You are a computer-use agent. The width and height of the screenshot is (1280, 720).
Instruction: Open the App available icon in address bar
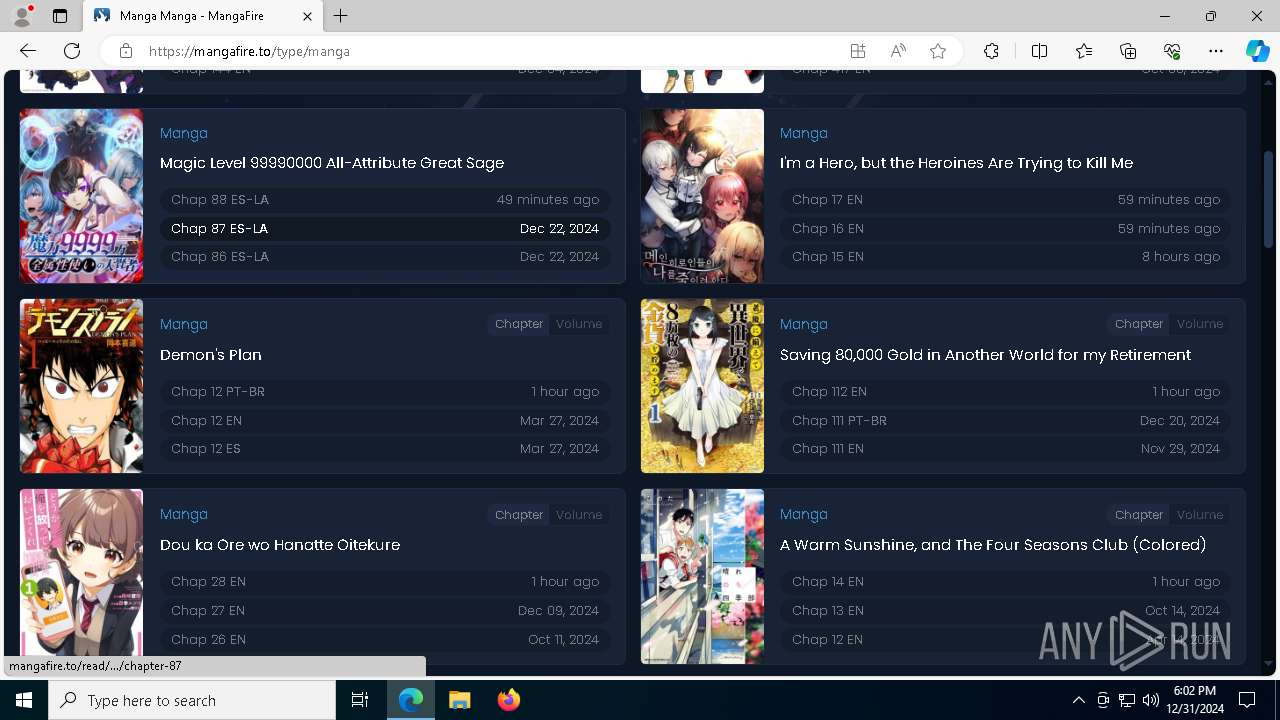[x=858, y=51]
